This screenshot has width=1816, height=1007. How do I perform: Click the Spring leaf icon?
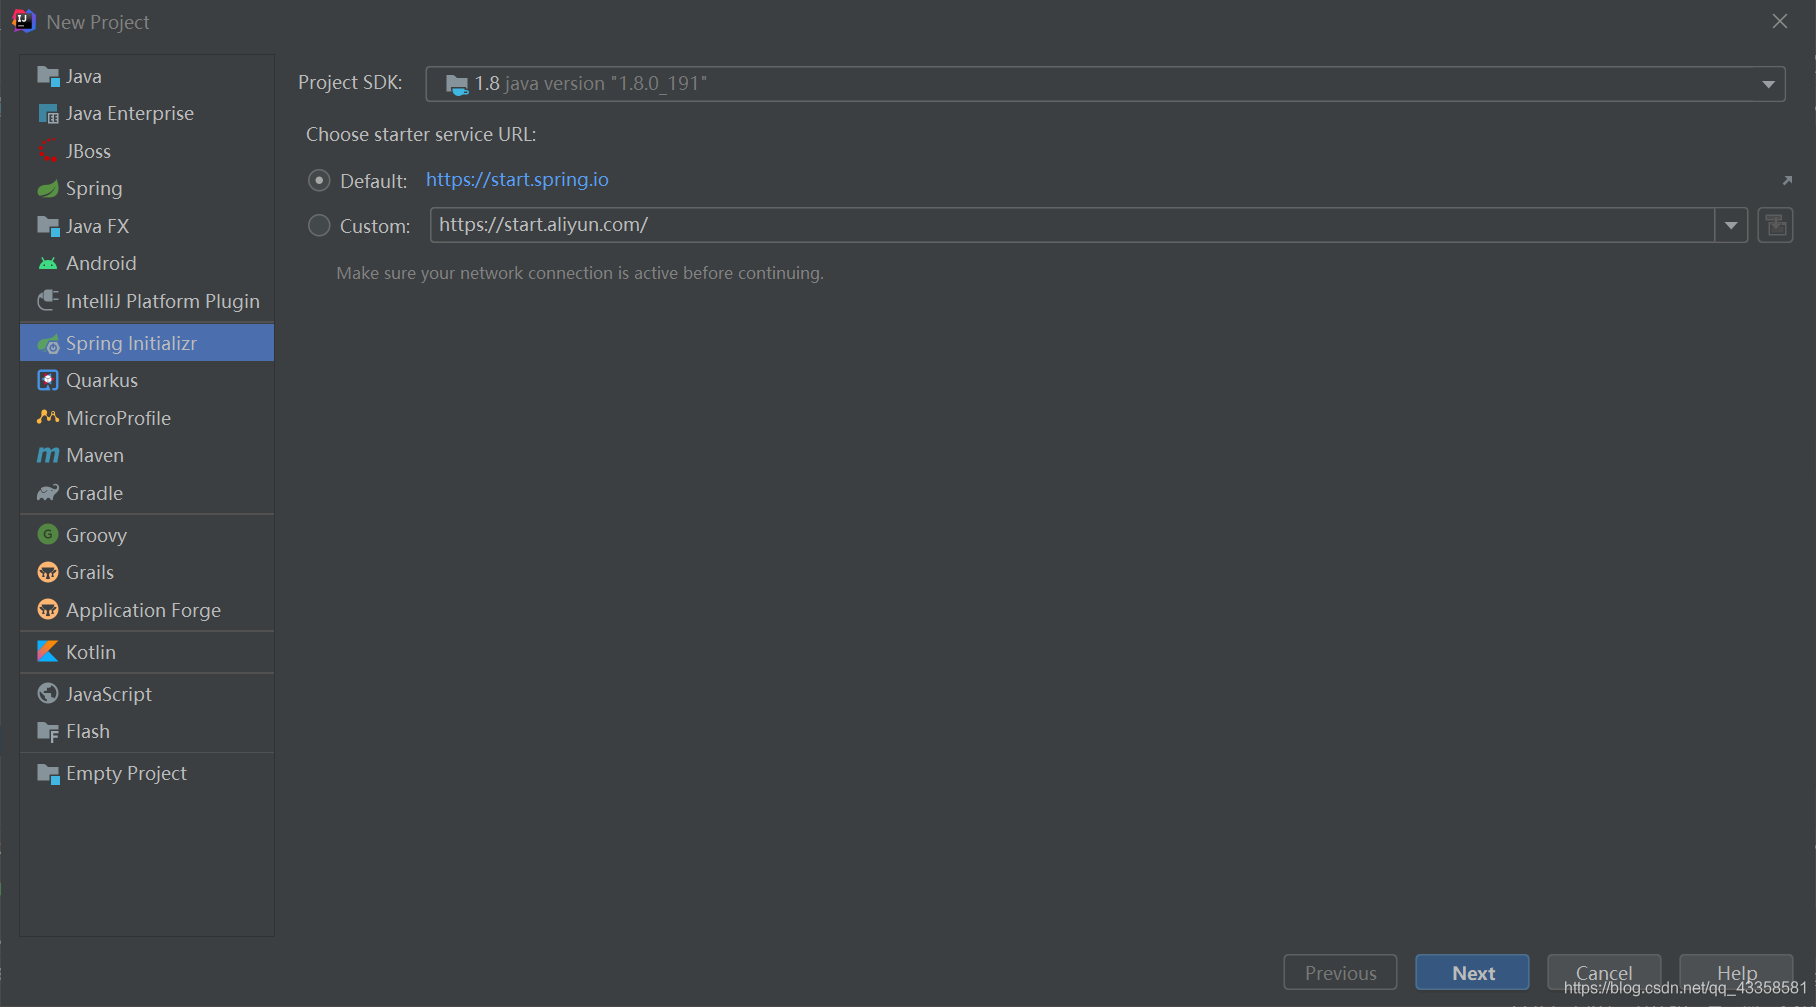coord(48,189)
